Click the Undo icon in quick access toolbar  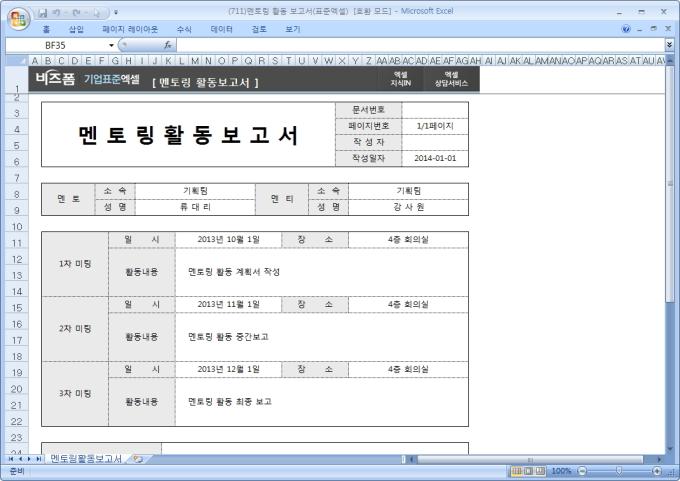pos(57,13)
